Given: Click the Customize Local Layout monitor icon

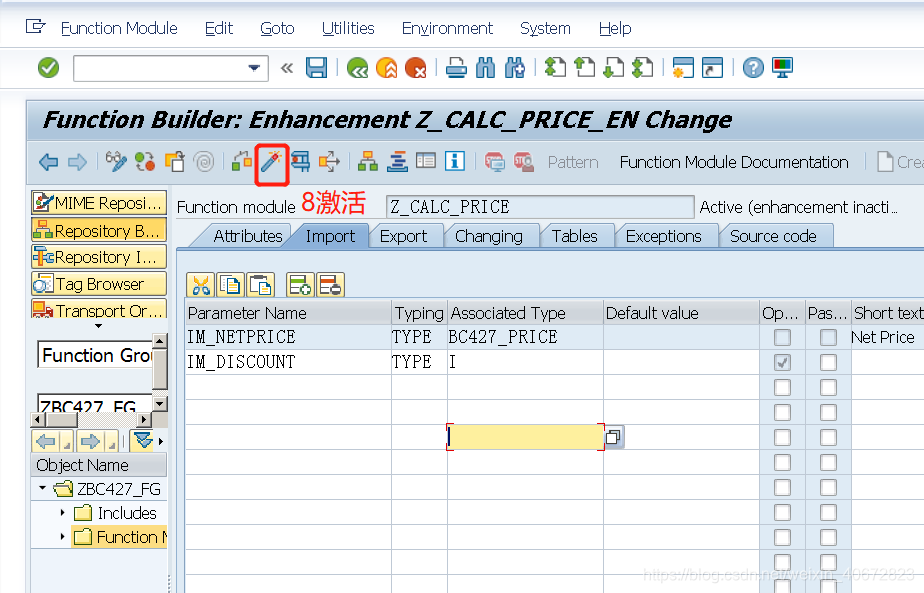Looking at the screenshot, I should [x=783, y=68].
